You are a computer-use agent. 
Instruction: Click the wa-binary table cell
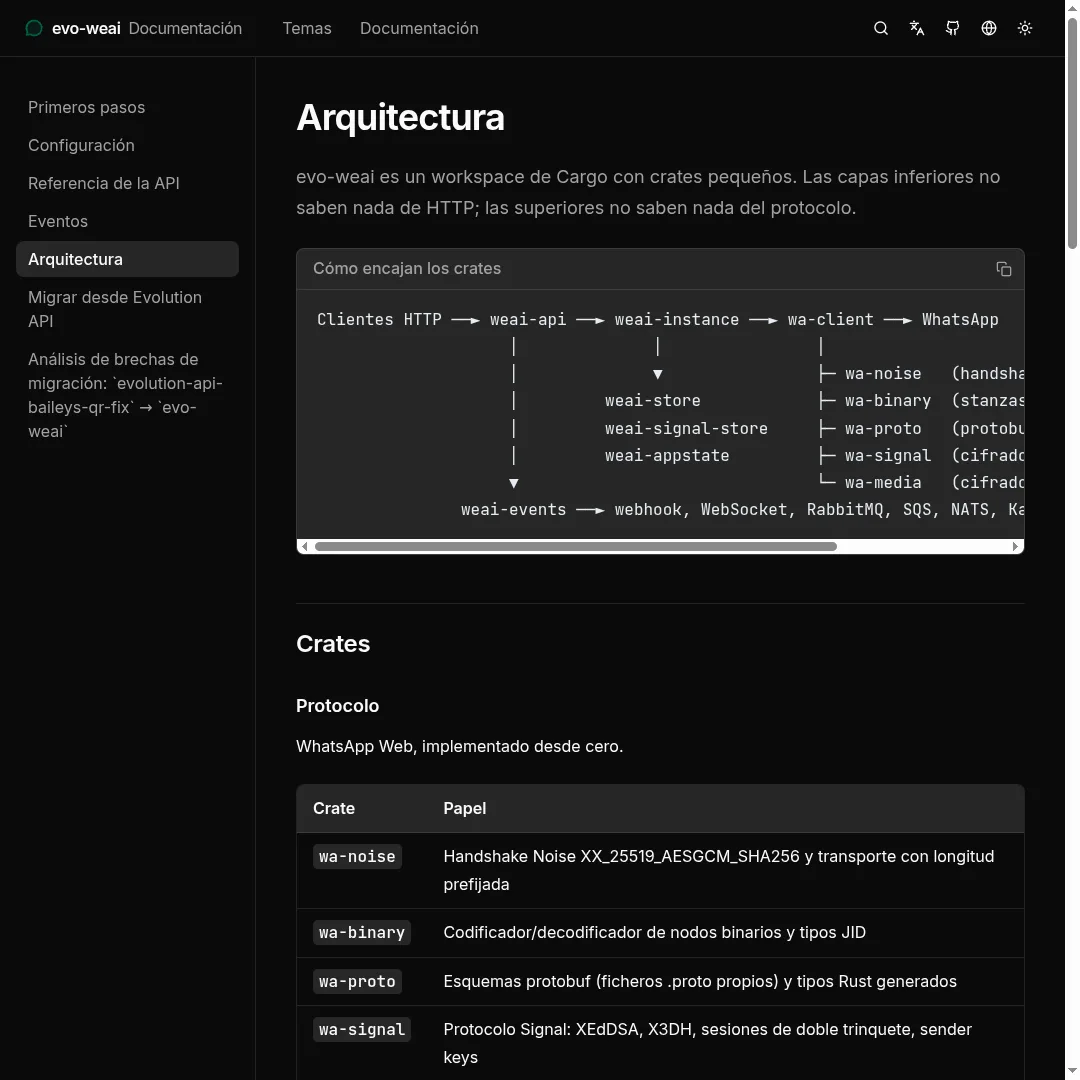[x=362, y=932]
